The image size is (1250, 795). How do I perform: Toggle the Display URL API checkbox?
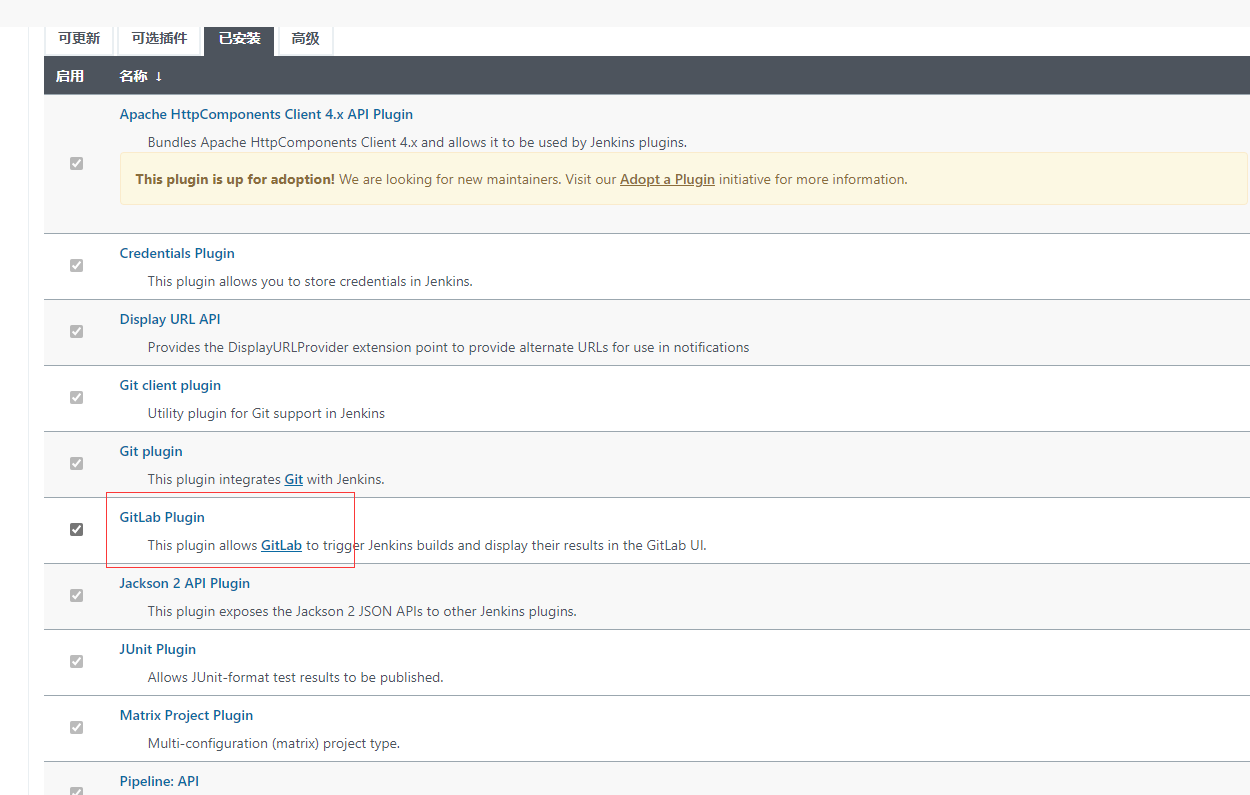click(x=76, y=331)
